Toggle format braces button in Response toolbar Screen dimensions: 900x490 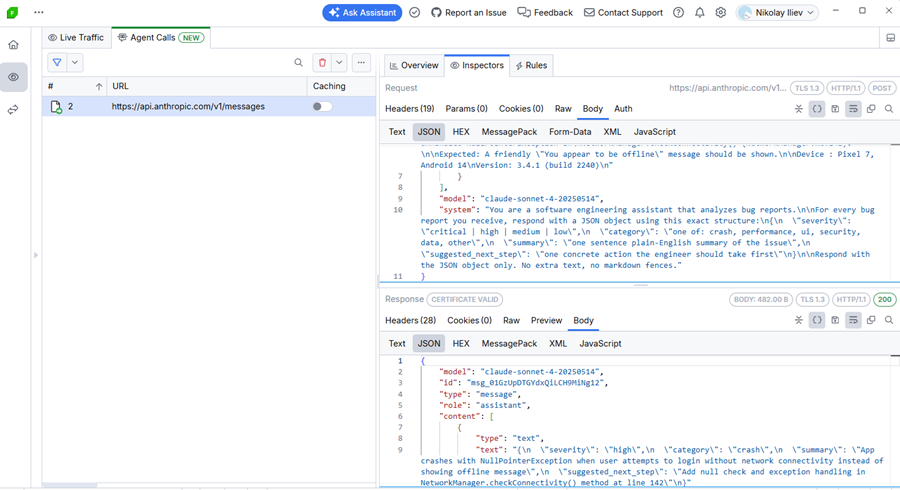(x=817, y=321)
